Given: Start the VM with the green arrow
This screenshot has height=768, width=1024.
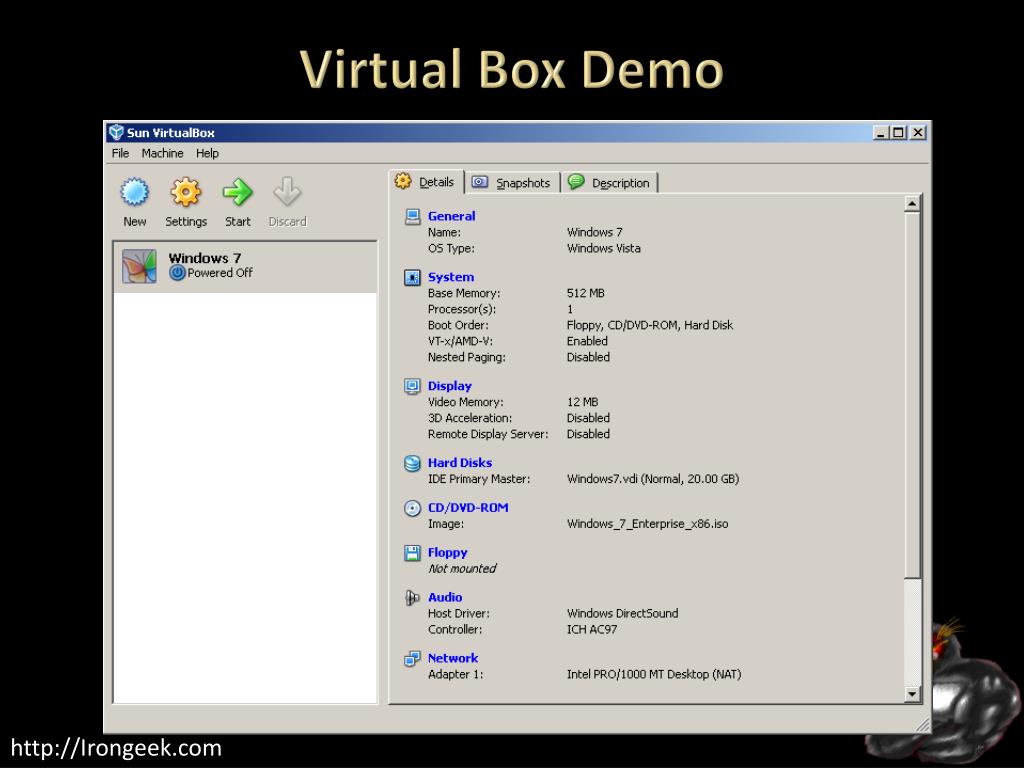Looking at the screenshot, I should pos(237,192).
